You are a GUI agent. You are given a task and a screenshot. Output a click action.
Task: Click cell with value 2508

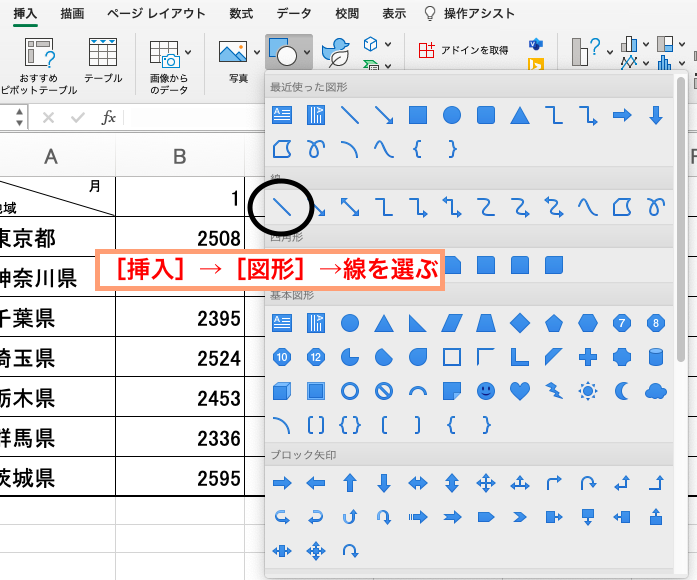pos(180,237)
